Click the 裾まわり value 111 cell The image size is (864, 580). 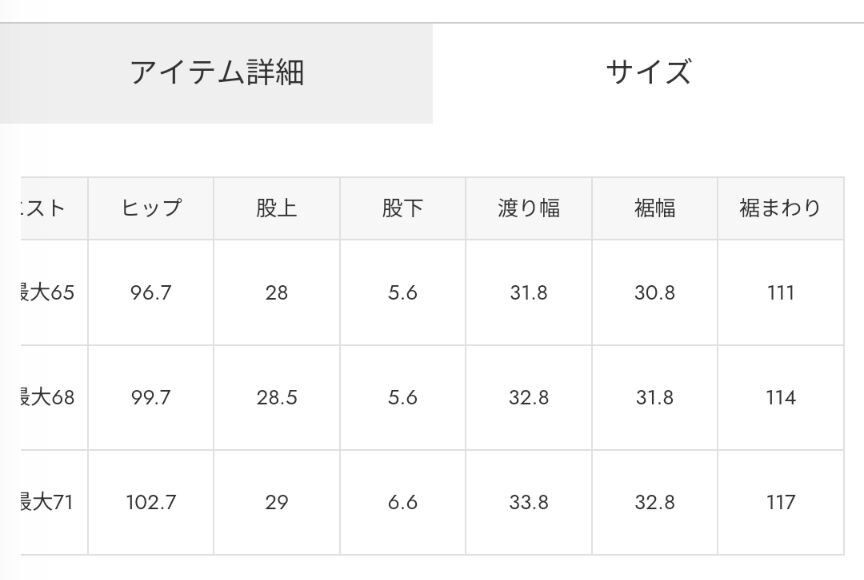[780, 293]
